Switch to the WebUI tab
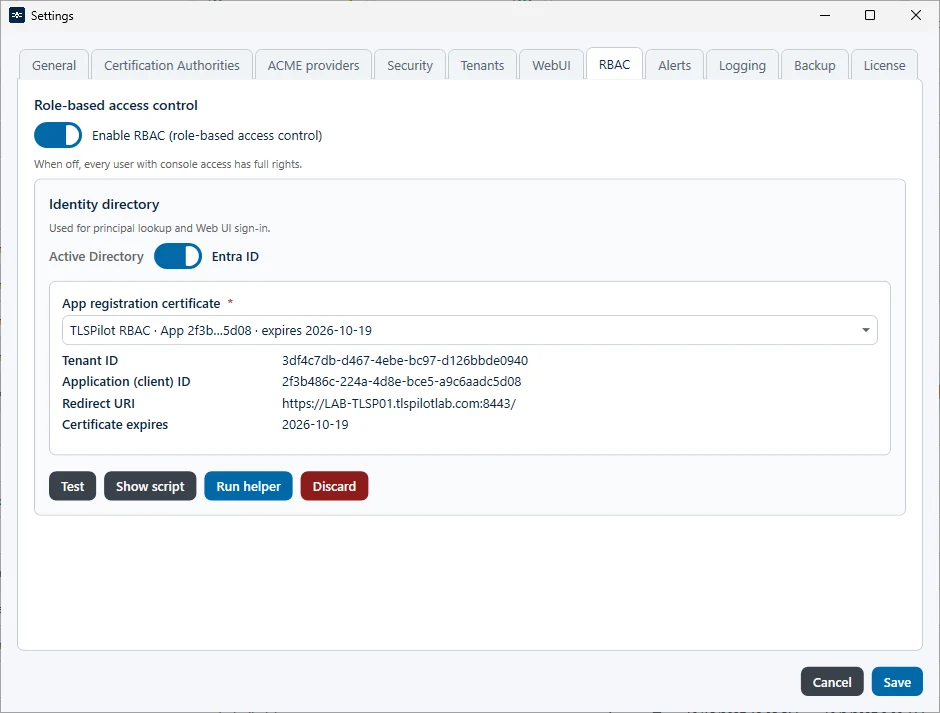This screenshot has width=940, height=713. 552,65
